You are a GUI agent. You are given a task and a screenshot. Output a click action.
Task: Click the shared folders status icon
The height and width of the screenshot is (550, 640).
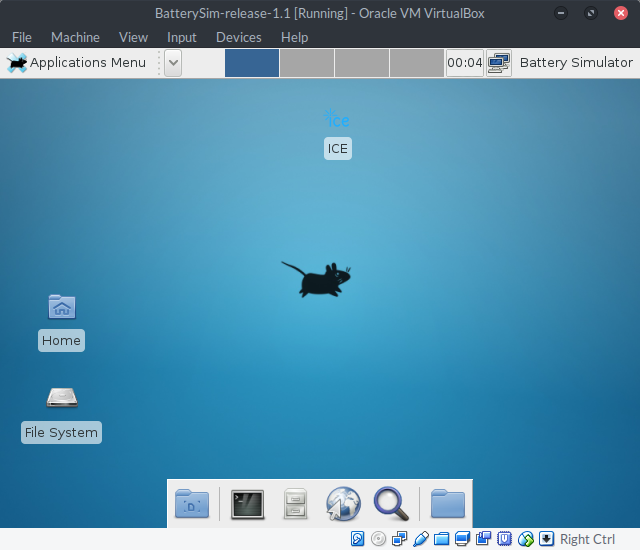(x=442, y=539)
